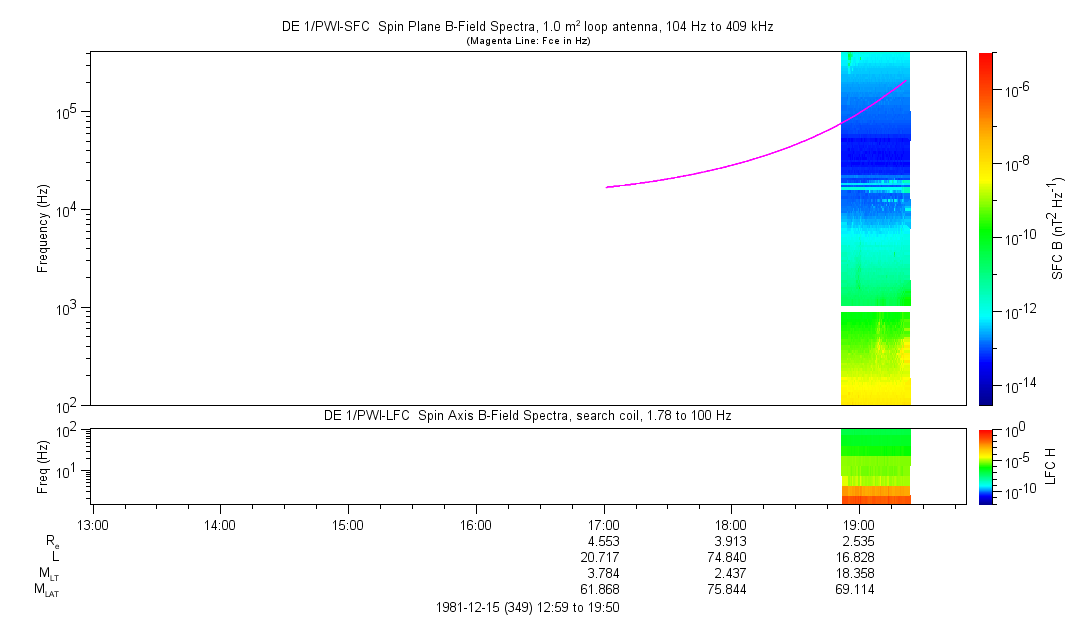The width and height of the screenshot is (1083, 620).
Task: Click the L value 74.840
Action: click(731, 556)
